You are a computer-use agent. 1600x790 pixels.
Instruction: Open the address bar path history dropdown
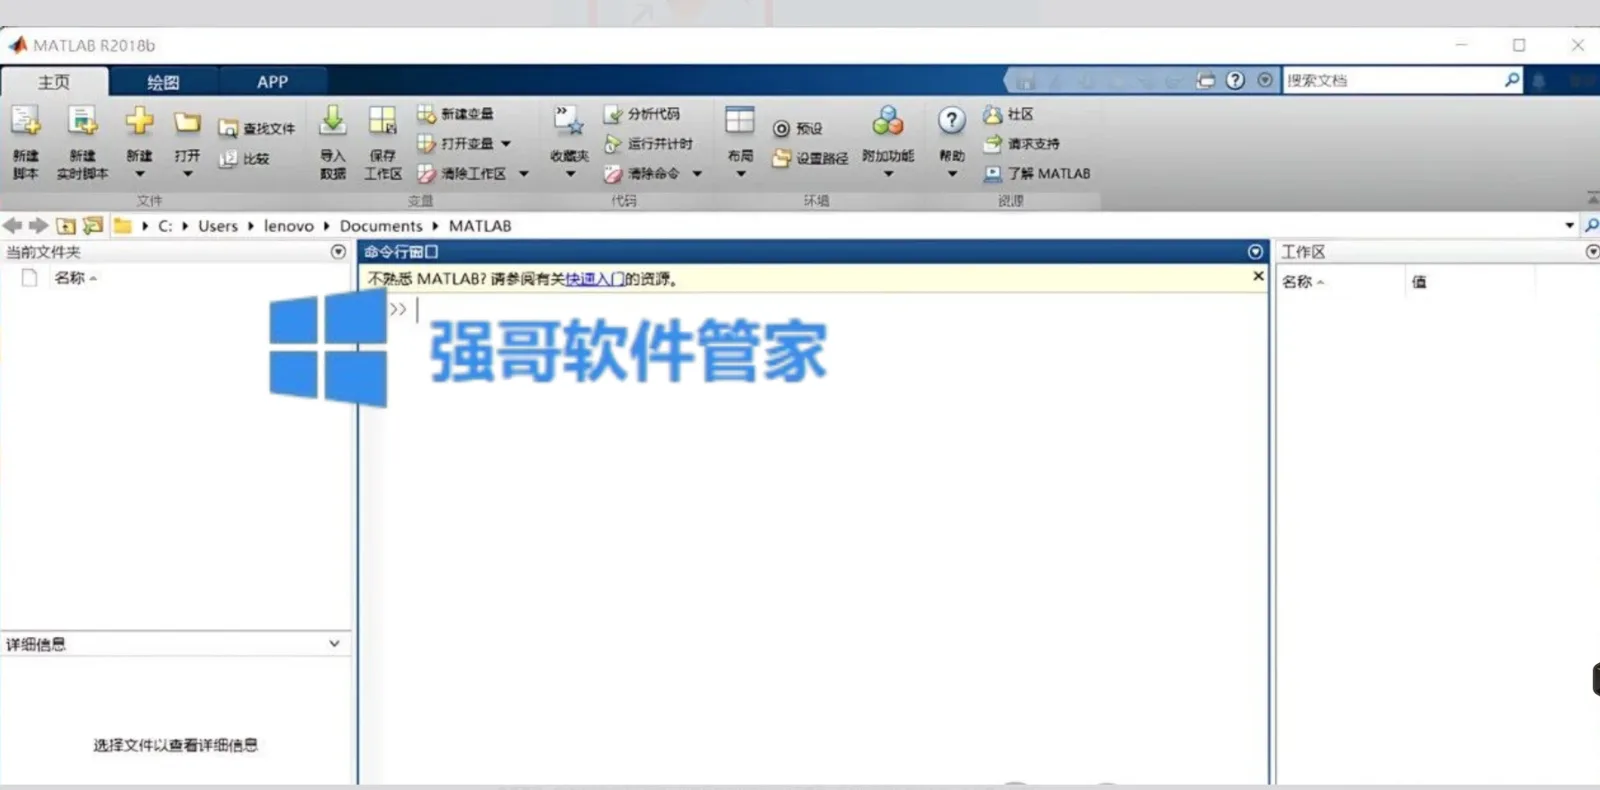coord(1569,226)
